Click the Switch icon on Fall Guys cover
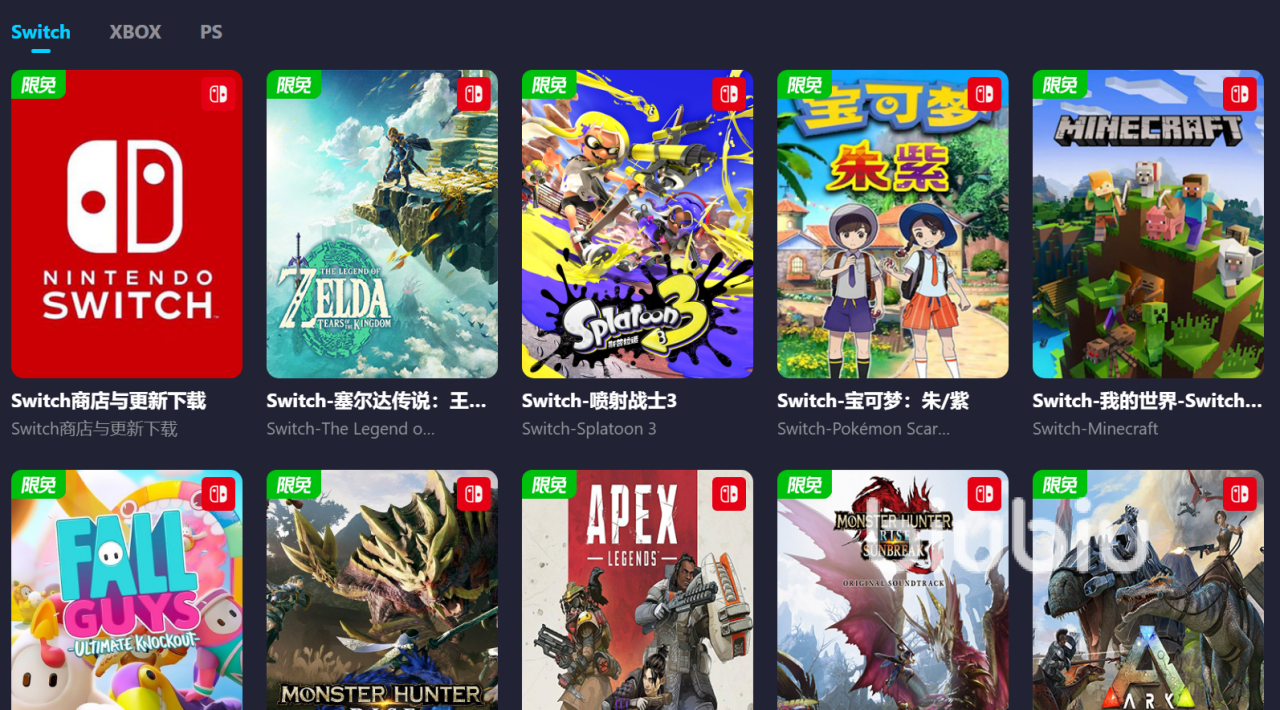The height and width of the screenshot is (710, 1280). 218,494
